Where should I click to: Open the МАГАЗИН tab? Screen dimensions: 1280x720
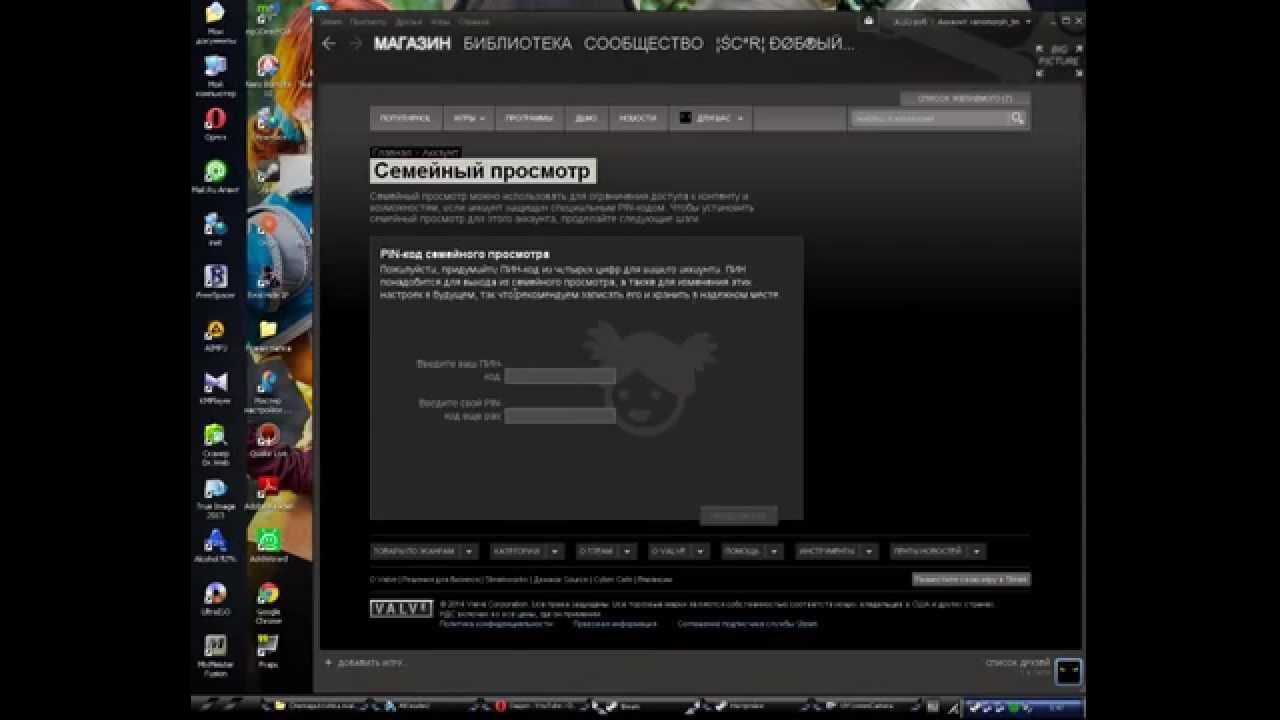[412, 44]
